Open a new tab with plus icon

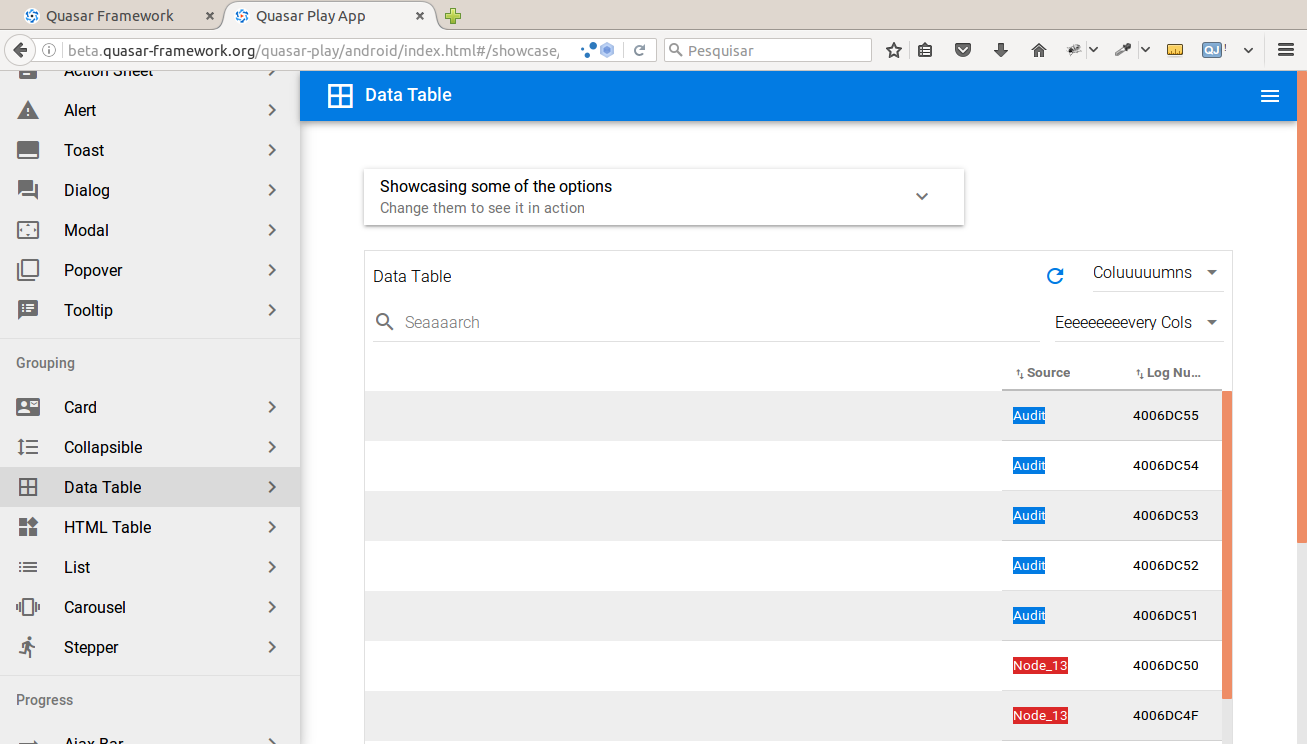click(453, 16)
